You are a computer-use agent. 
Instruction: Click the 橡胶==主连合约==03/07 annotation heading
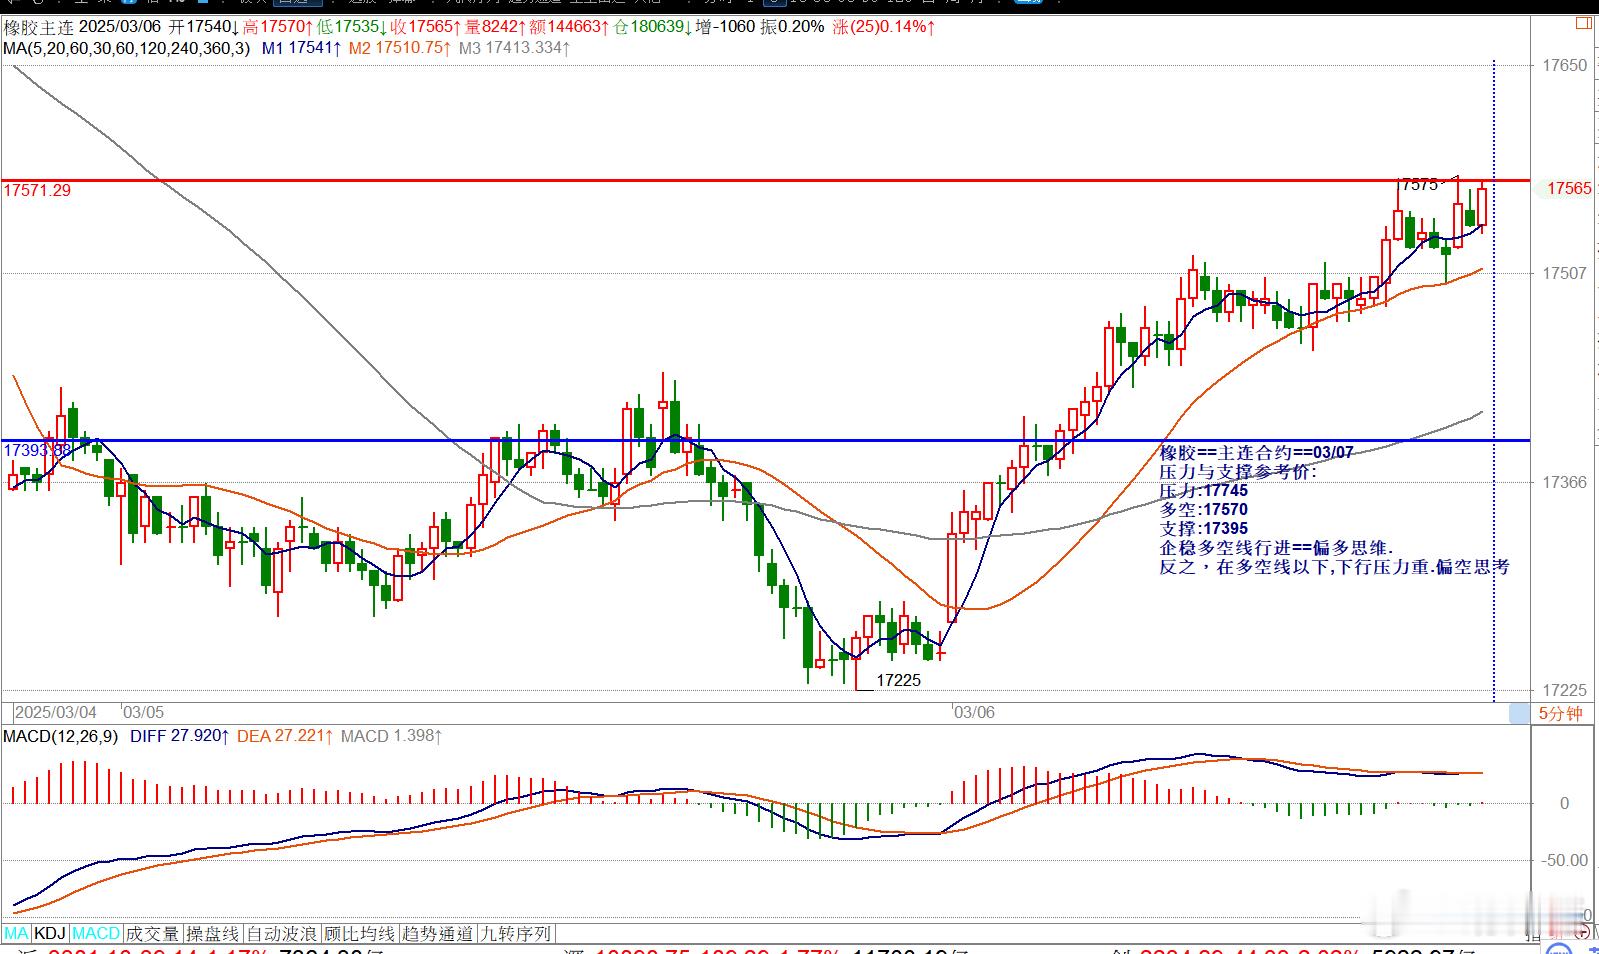coord(1257,453)
